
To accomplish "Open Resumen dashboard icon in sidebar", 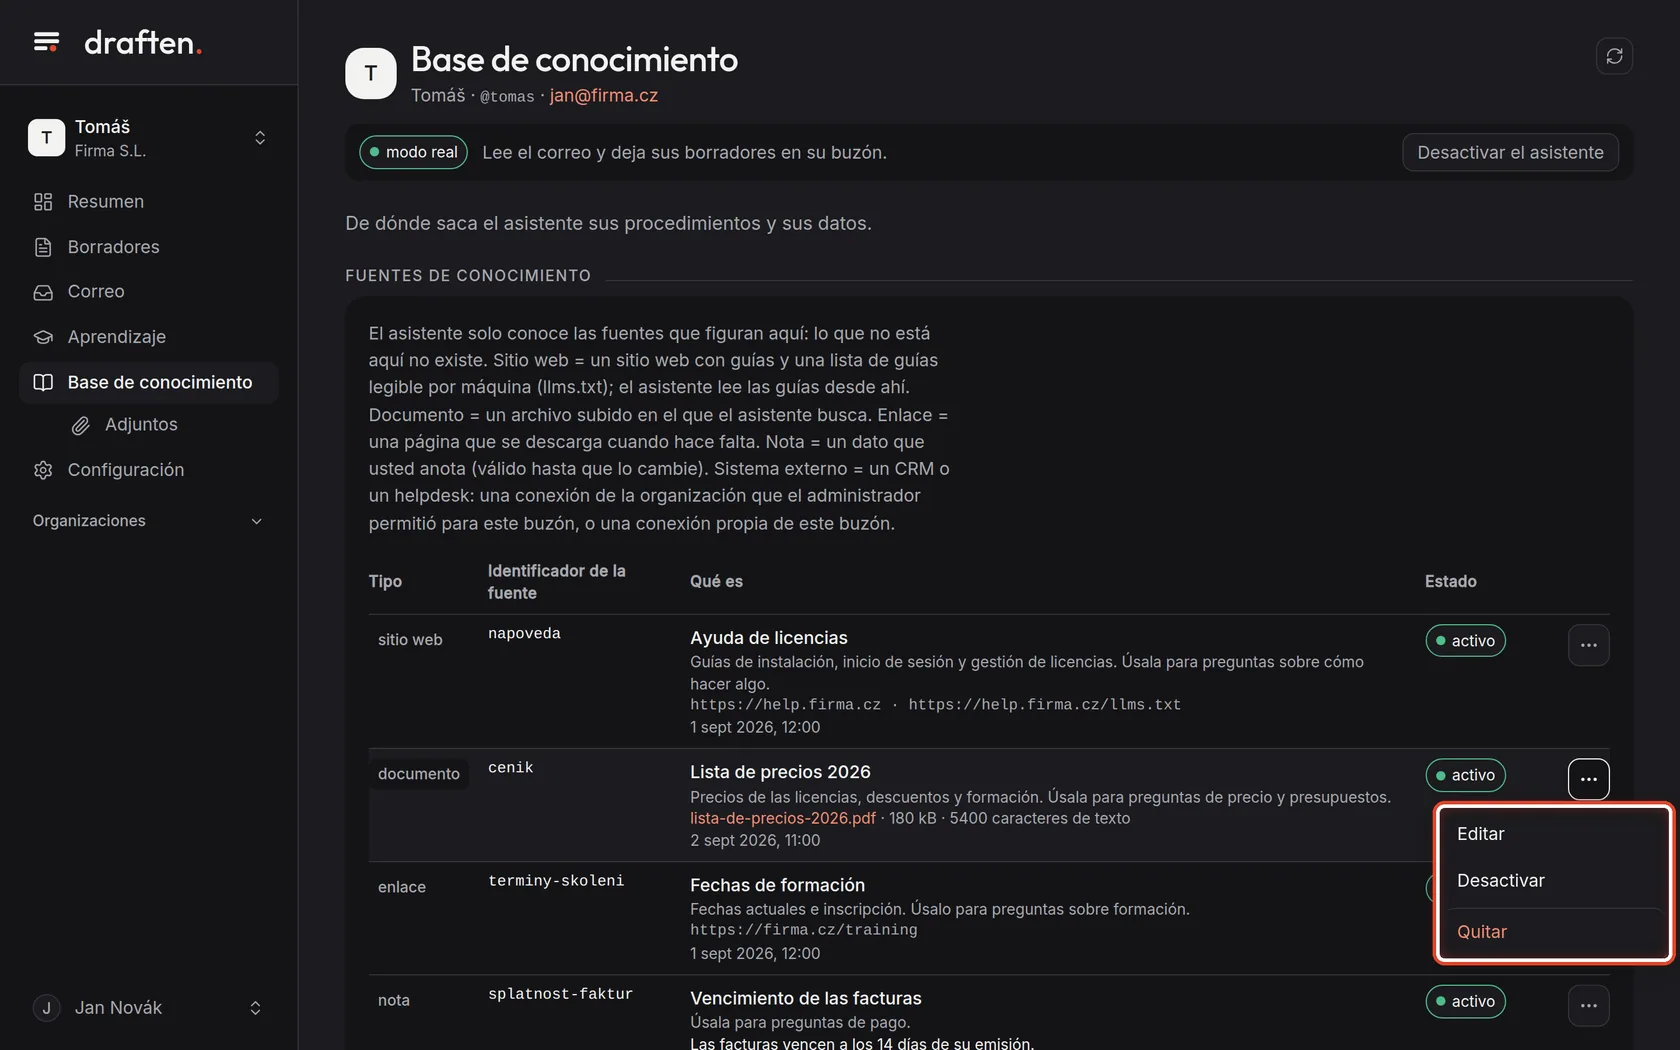I will (x=43, y=202).
